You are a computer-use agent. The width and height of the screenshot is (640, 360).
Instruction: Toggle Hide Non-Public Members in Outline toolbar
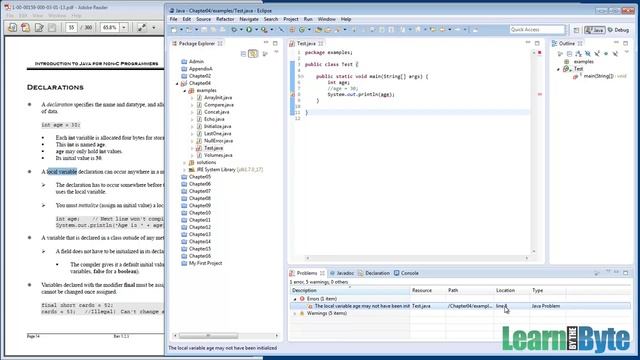(606, 53)
